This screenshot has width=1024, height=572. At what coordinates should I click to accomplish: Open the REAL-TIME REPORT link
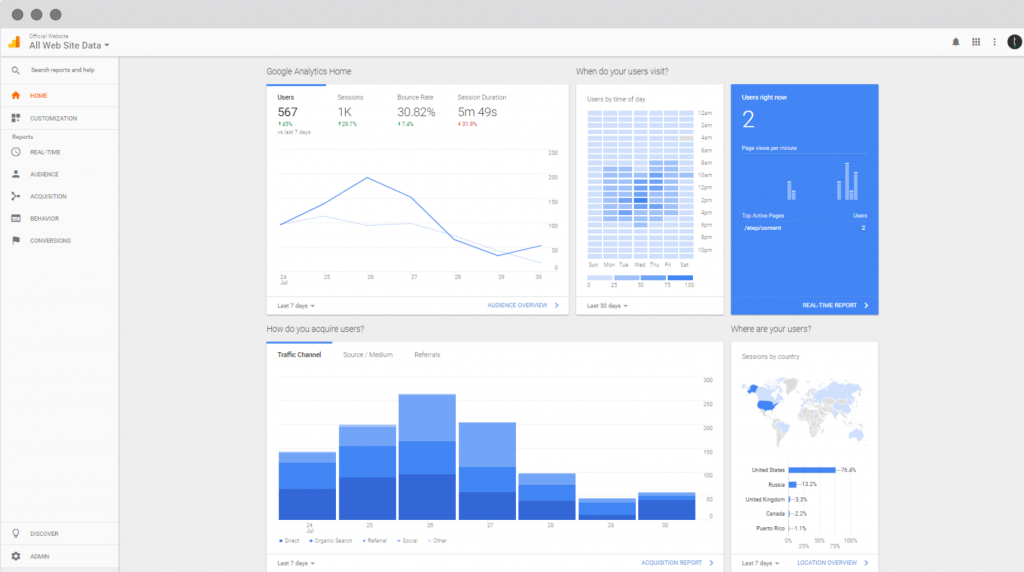coord(829,305)
